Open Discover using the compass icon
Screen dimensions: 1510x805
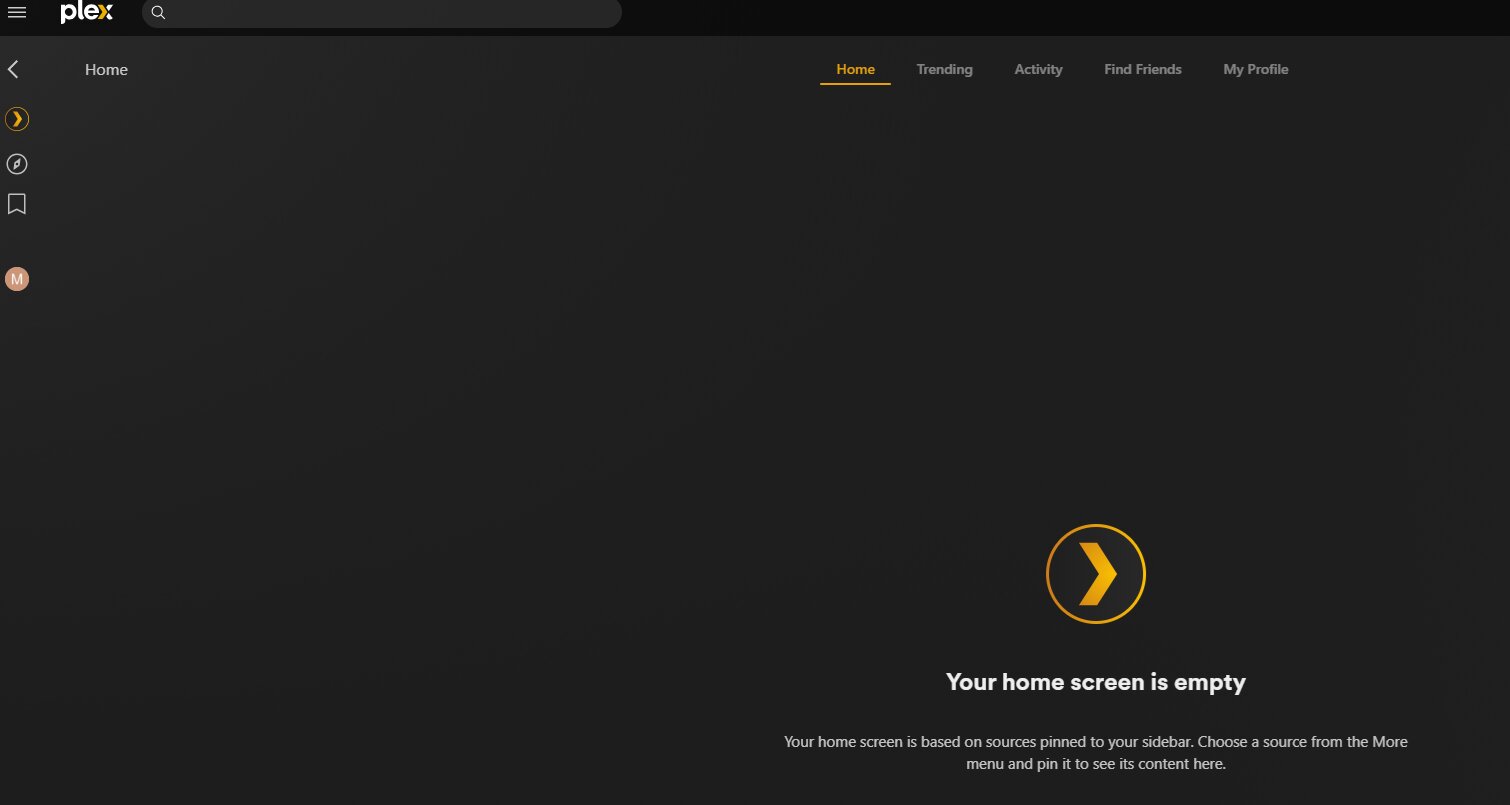[16, 163]
